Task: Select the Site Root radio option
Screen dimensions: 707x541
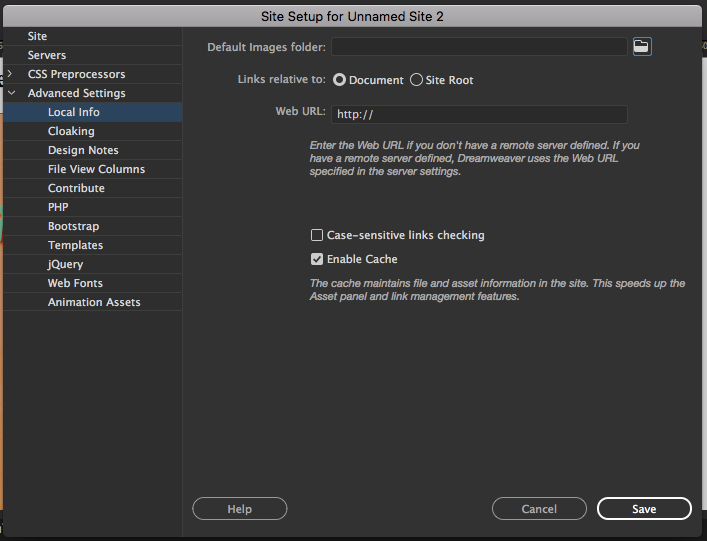Action: coord(417,80)
